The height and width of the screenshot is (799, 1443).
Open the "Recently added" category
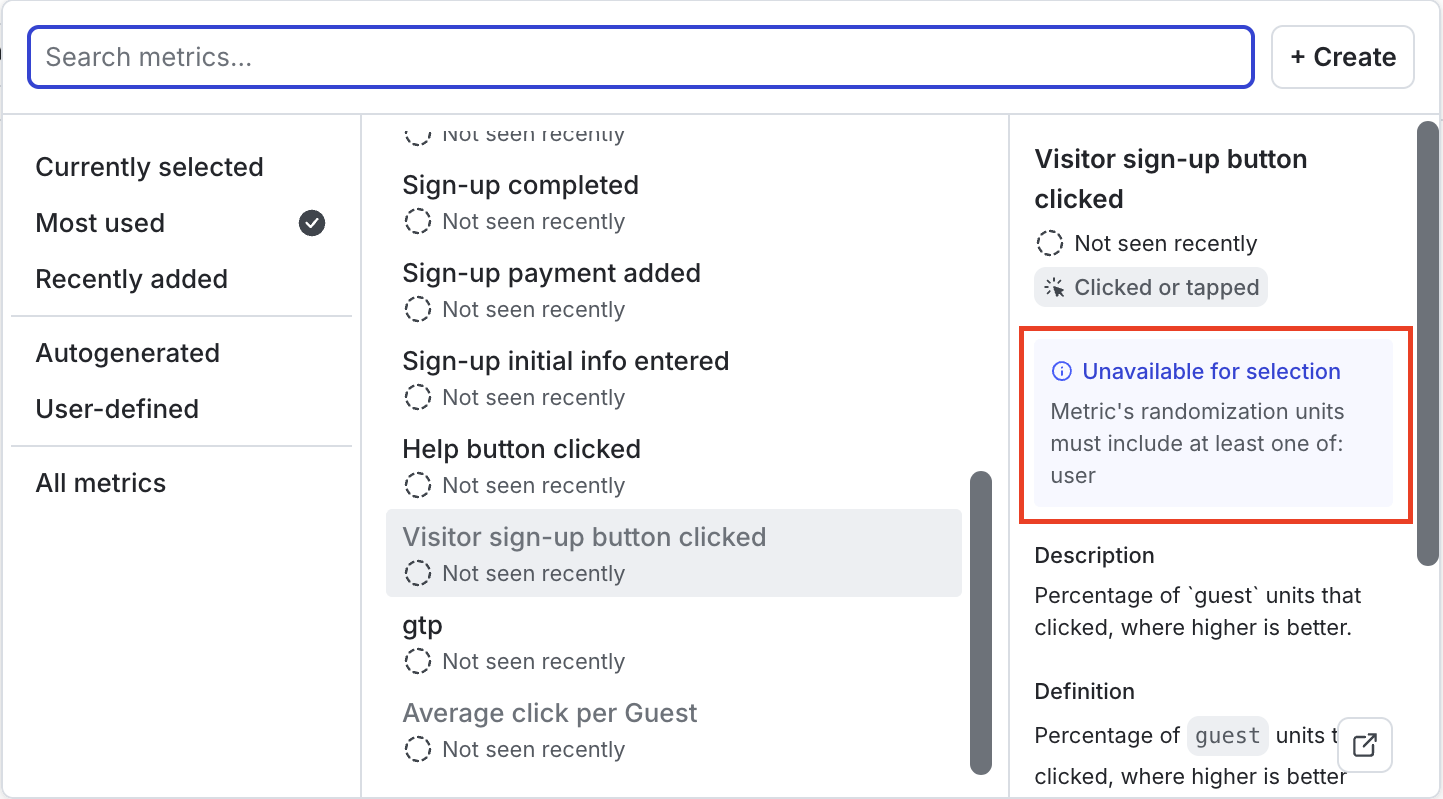131,279
